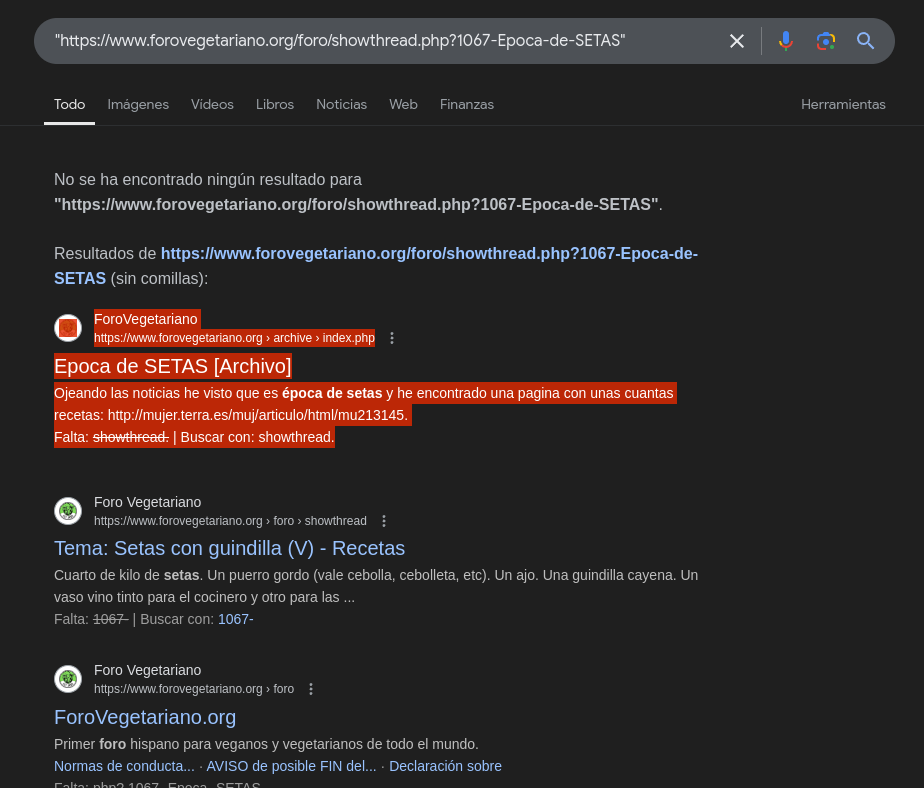Screen dimensions: 924x788
Task: Click the Foro Vegetariano name above Setas con guindilla
Action: 147,502
